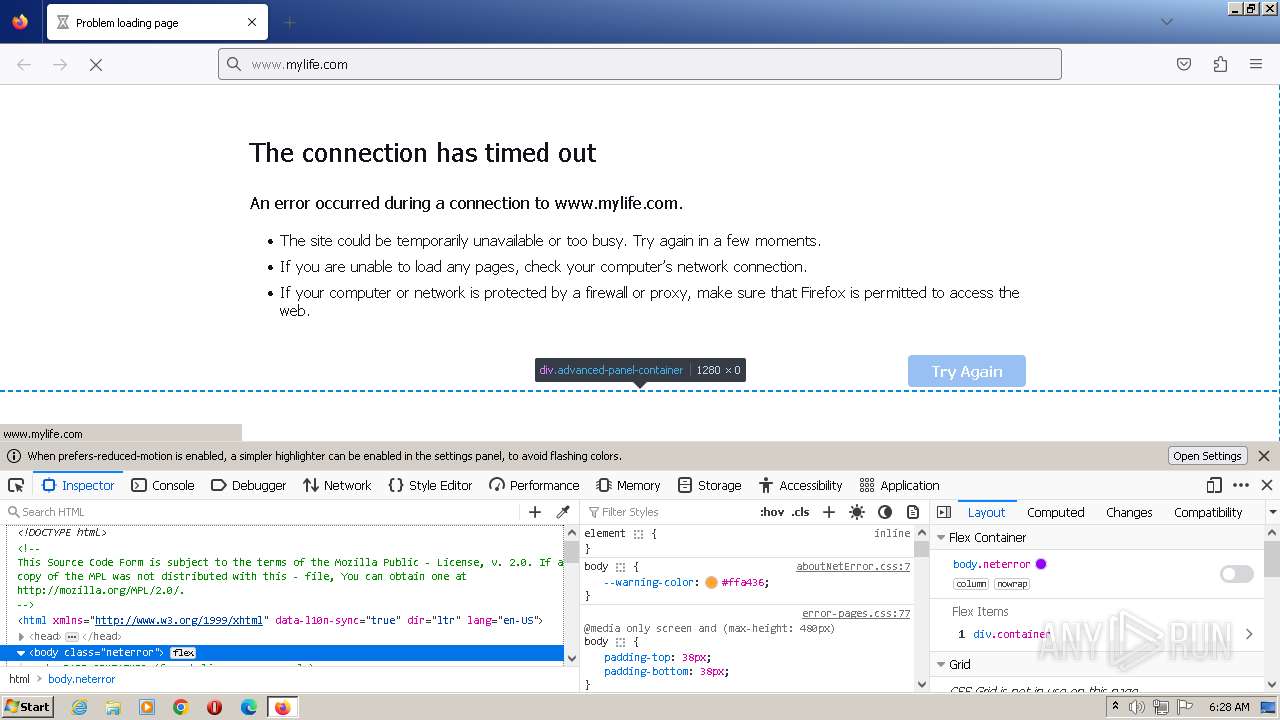Open Internet Explorer from the taskbar
The height and width of the screenshot is (720, 1280).
pyautogui.click(x=79, y=707)
